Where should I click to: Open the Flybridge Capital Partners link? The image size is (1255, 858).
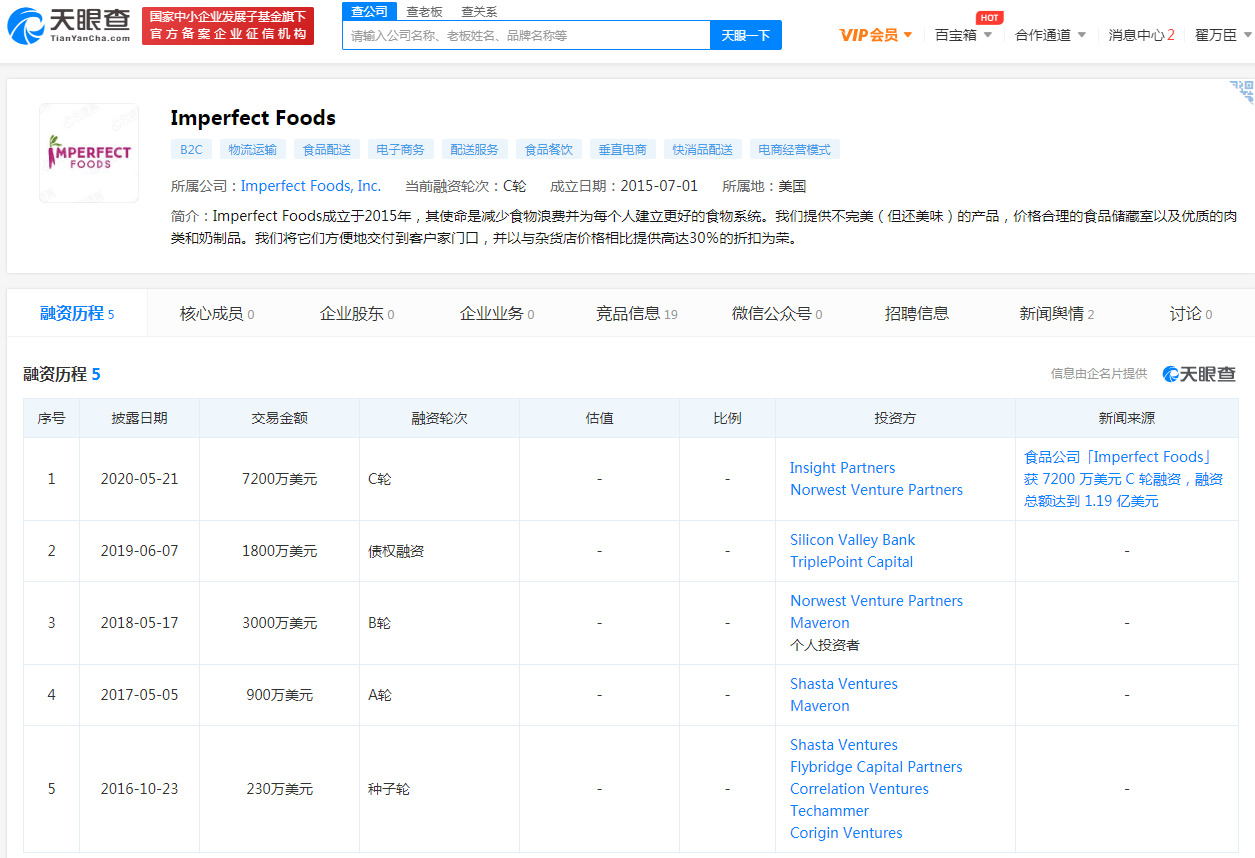tap(876, 767)
